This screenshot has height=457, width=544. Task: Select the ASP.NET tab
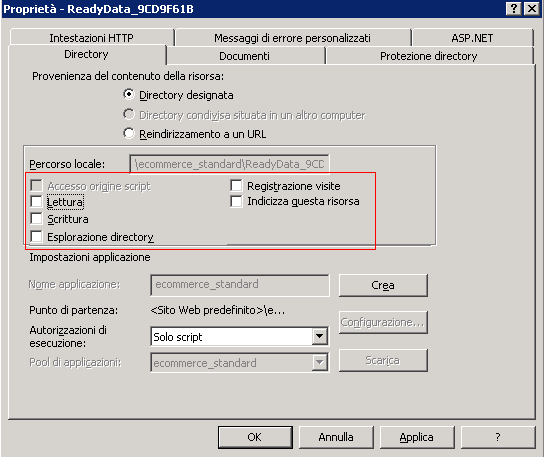click(x=472, y=37)
